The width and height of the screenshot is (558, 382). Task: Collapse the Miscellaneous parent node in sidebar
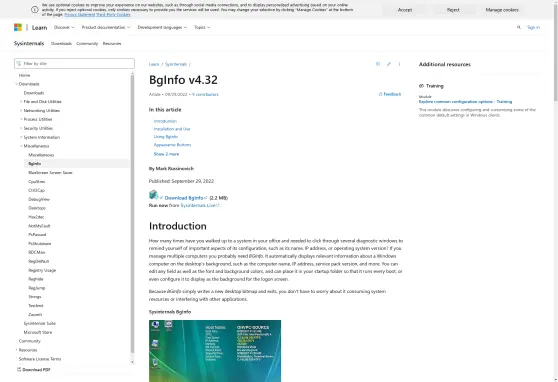(x=21, y=146)
